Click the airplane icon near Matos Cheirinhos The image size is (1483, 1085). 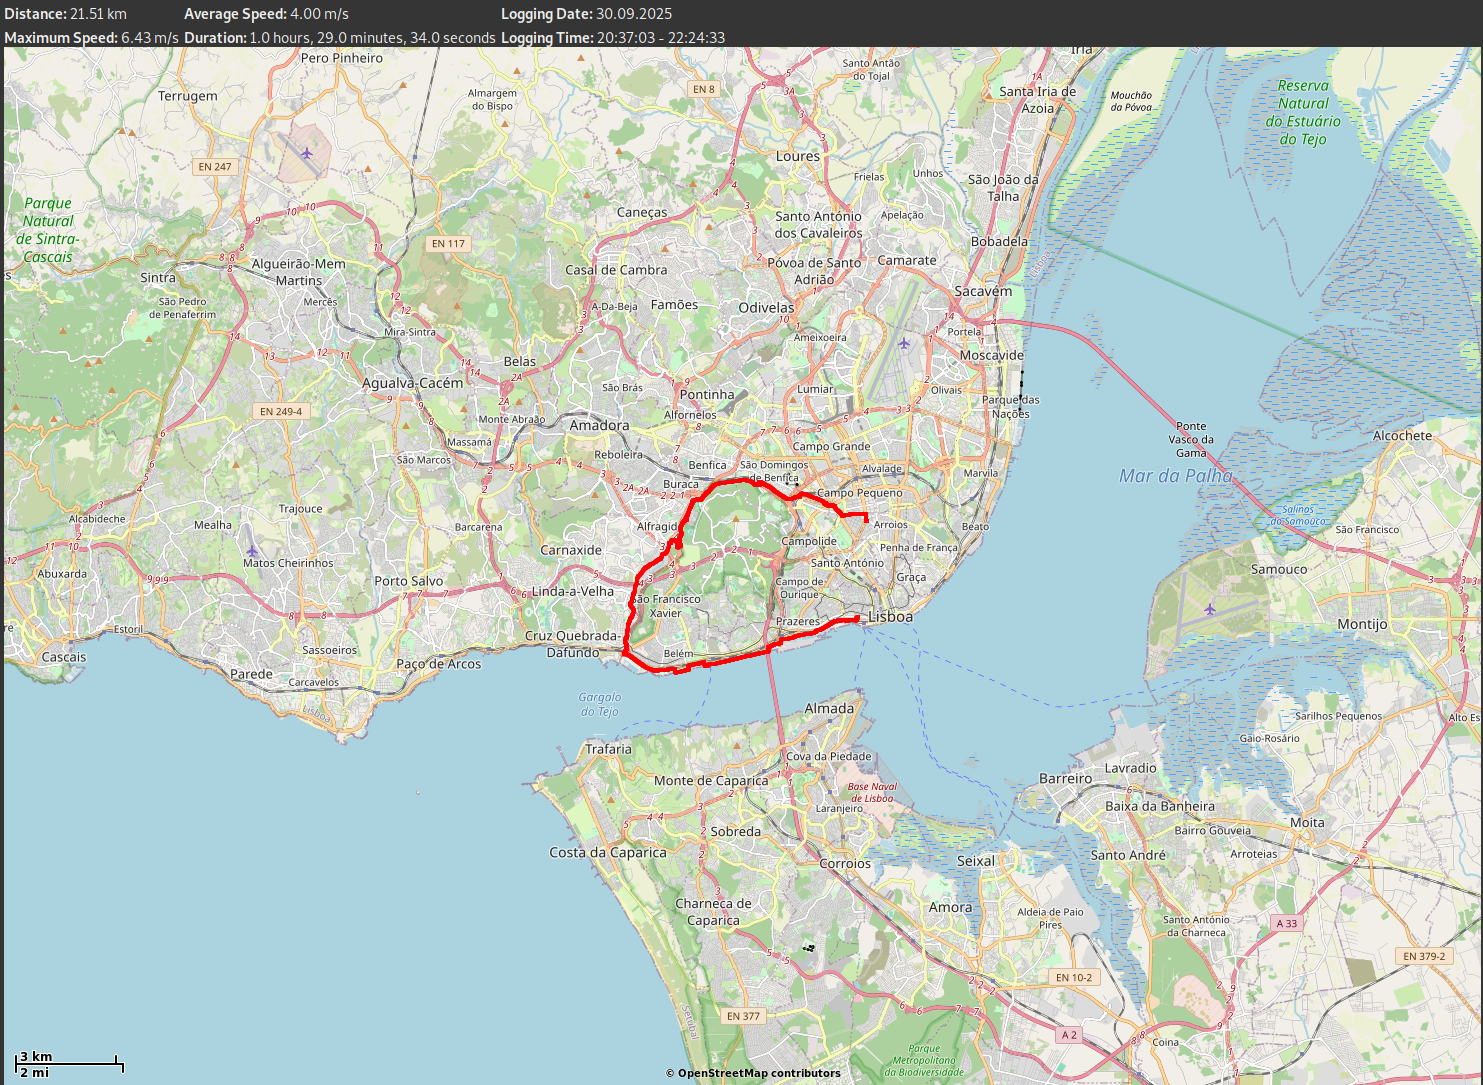tap(252, 550)
